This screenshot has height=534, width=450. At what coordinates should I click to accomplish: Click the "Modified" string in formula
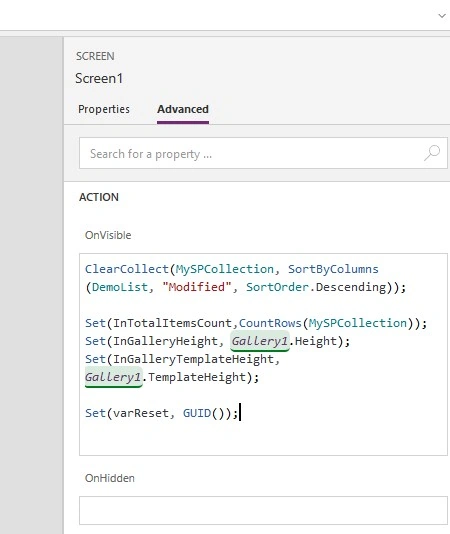pos(197,287)
